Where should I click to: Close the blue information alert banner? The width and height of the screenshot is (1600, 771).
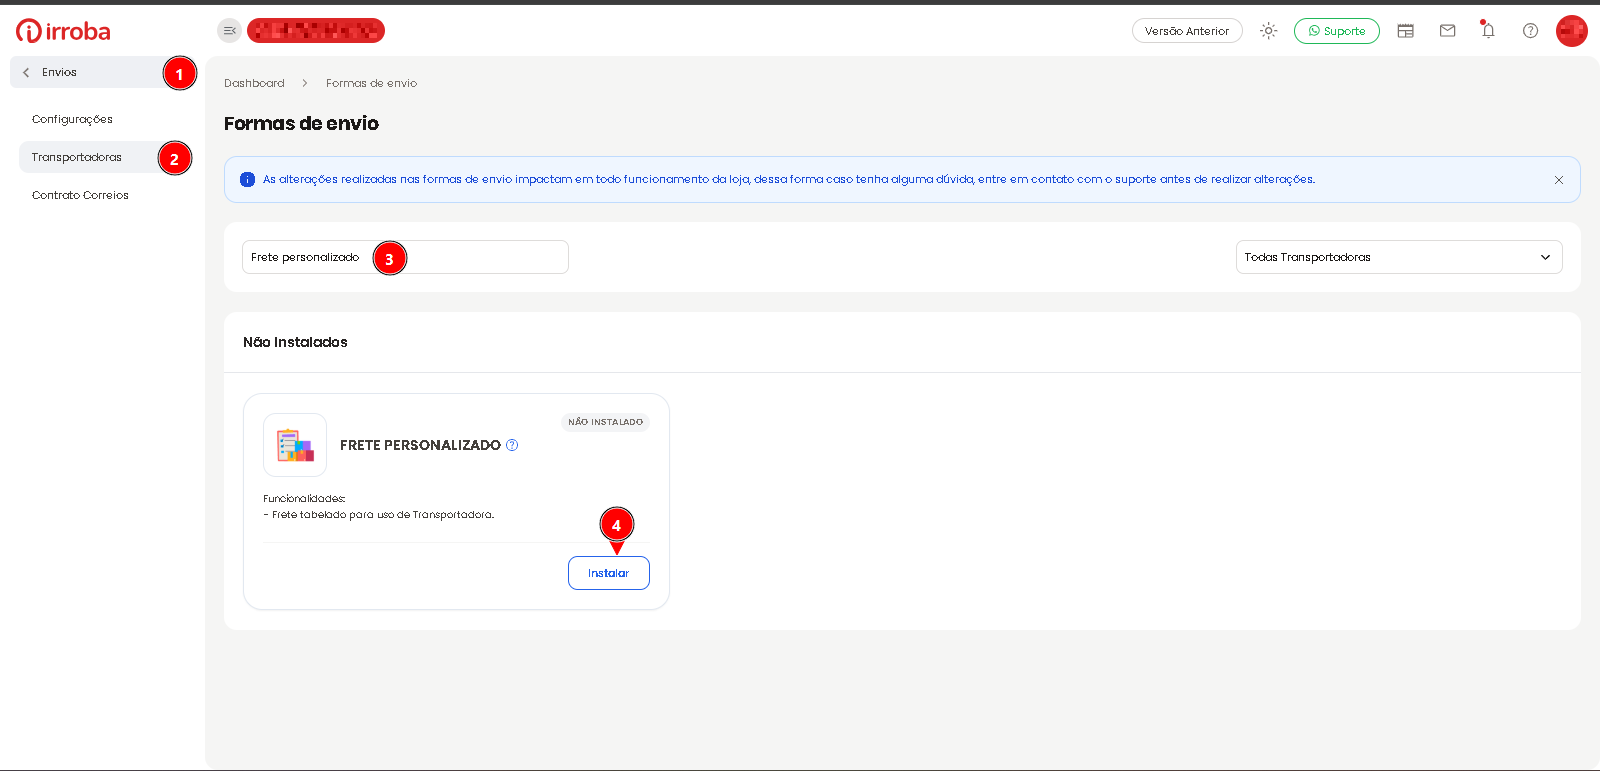[x=1558, y=180]
